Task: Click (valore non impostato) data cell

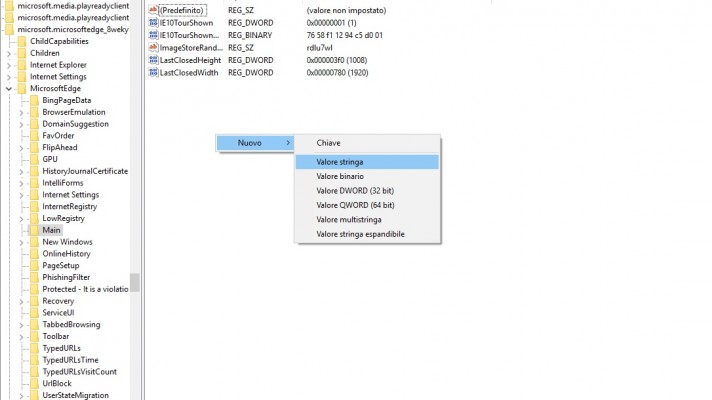Action: (x=346, y=10)
